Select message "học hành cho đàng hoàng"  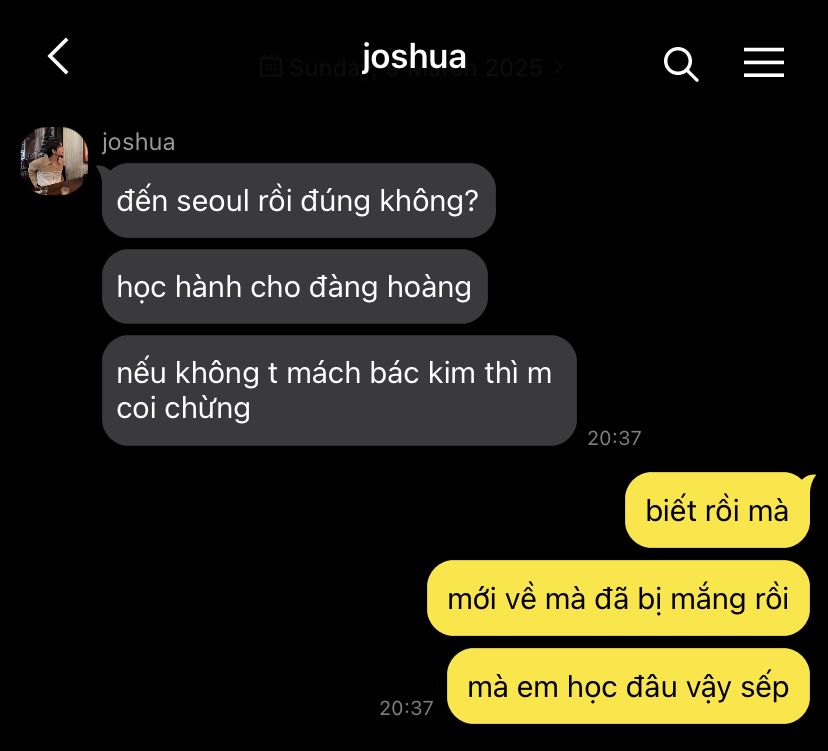(295, 287)
